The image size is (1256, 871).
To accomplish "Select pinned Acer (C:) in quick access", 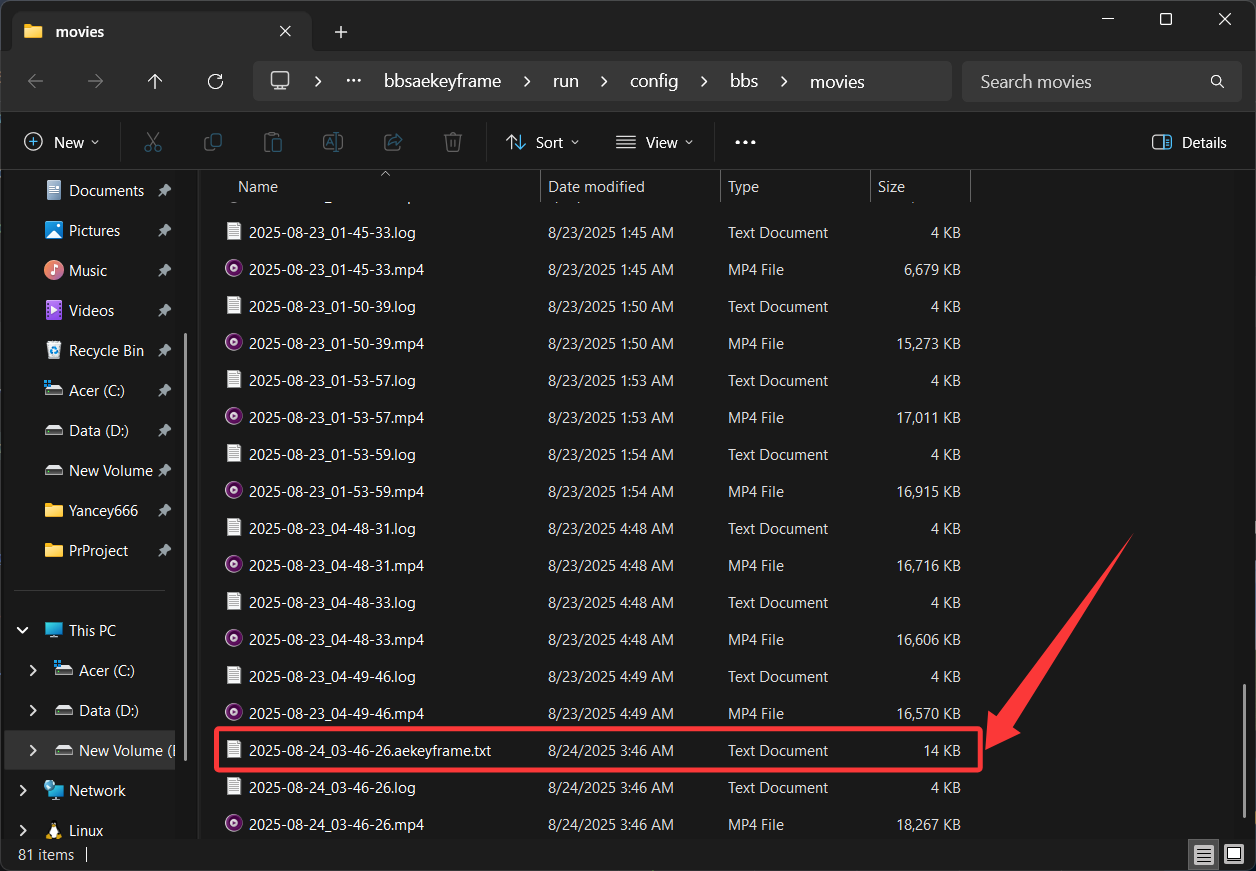I will (x=97, y=391).
